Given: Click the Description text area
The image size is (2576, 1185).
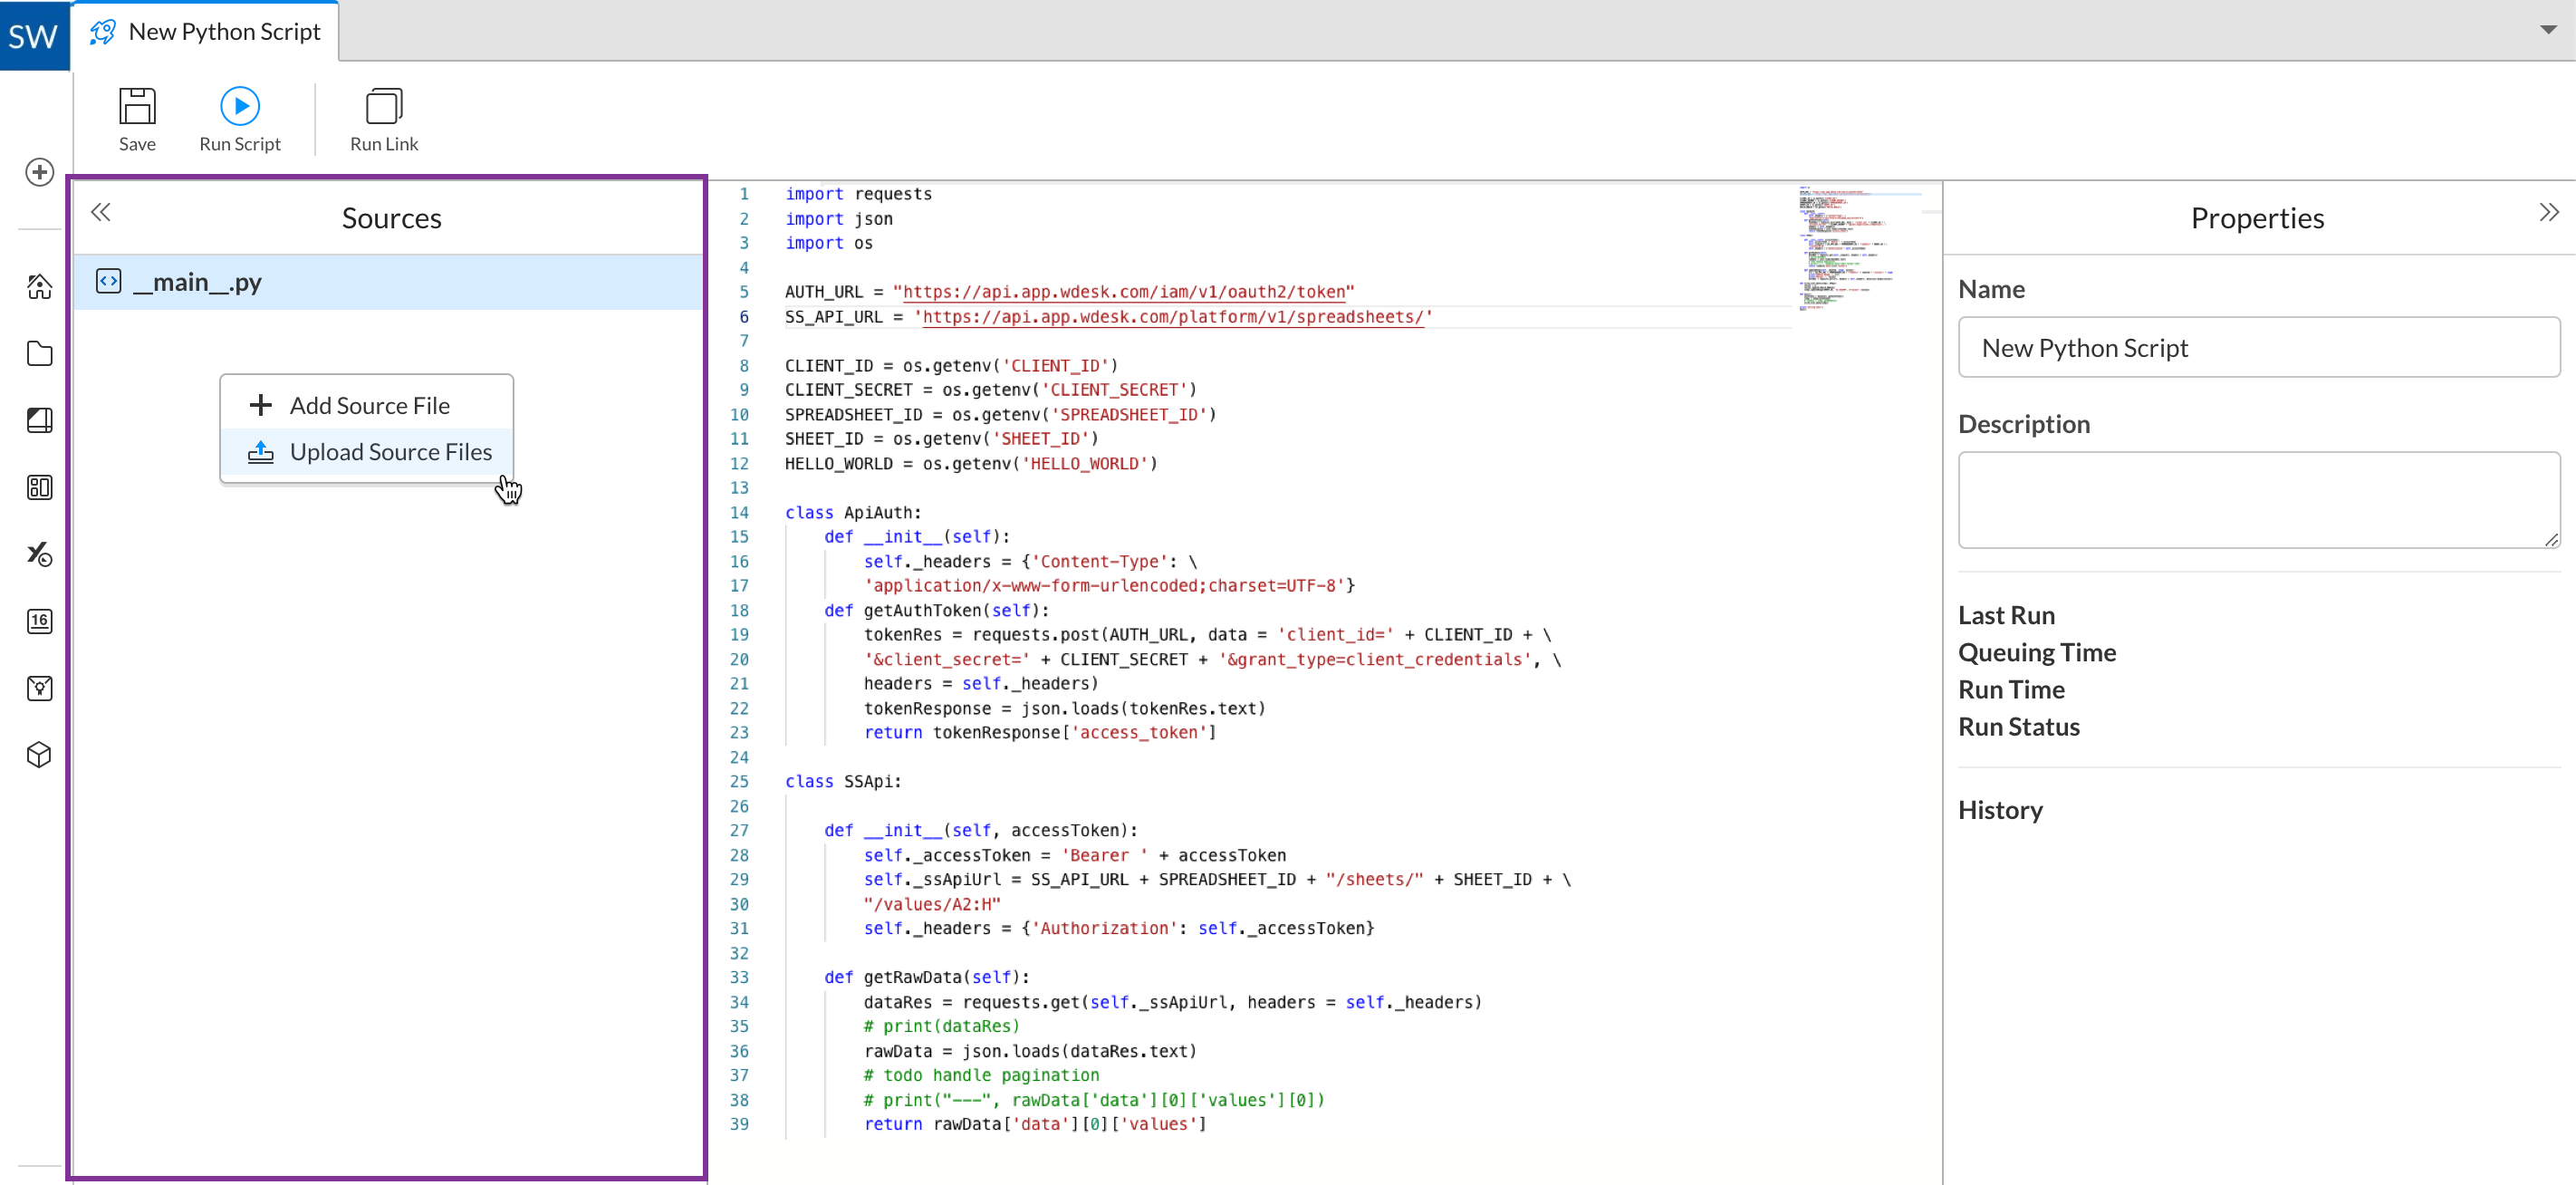Looking at the screenshot, I should [2258, 500].
